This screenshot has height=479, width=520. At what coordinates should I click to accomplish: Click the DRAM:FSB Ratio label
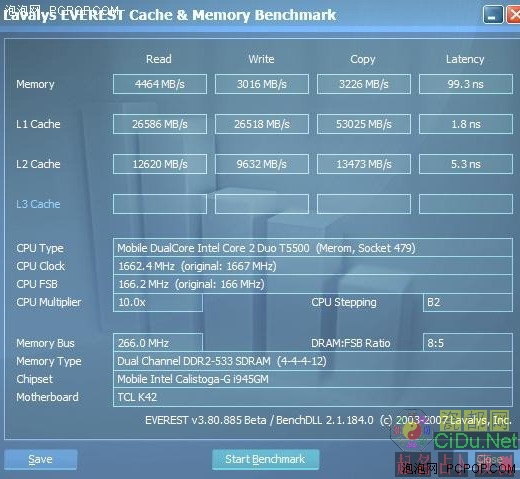click(350, 343)
